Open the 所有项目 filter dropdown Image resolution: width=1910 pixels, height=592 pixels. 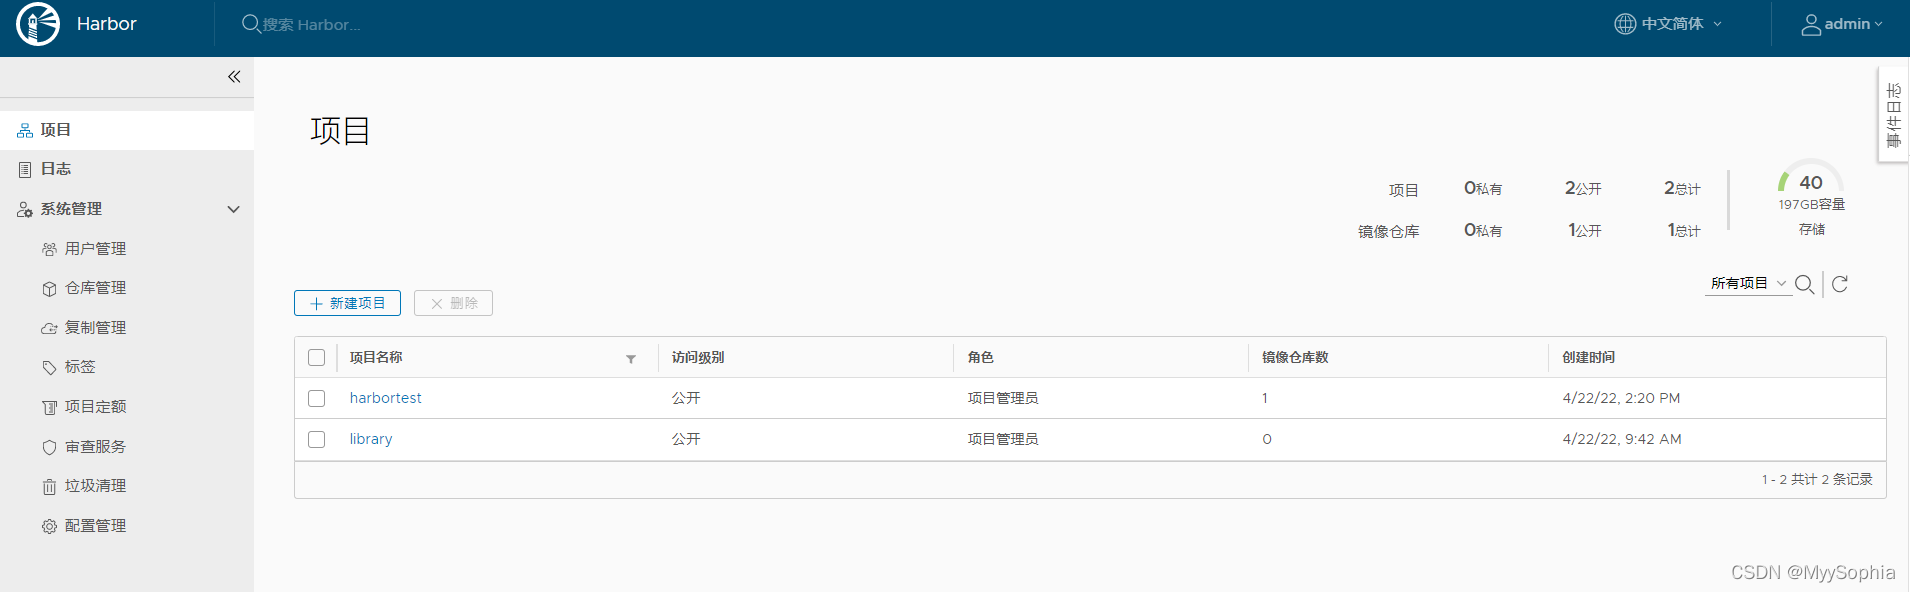(x=1747, y=284)
